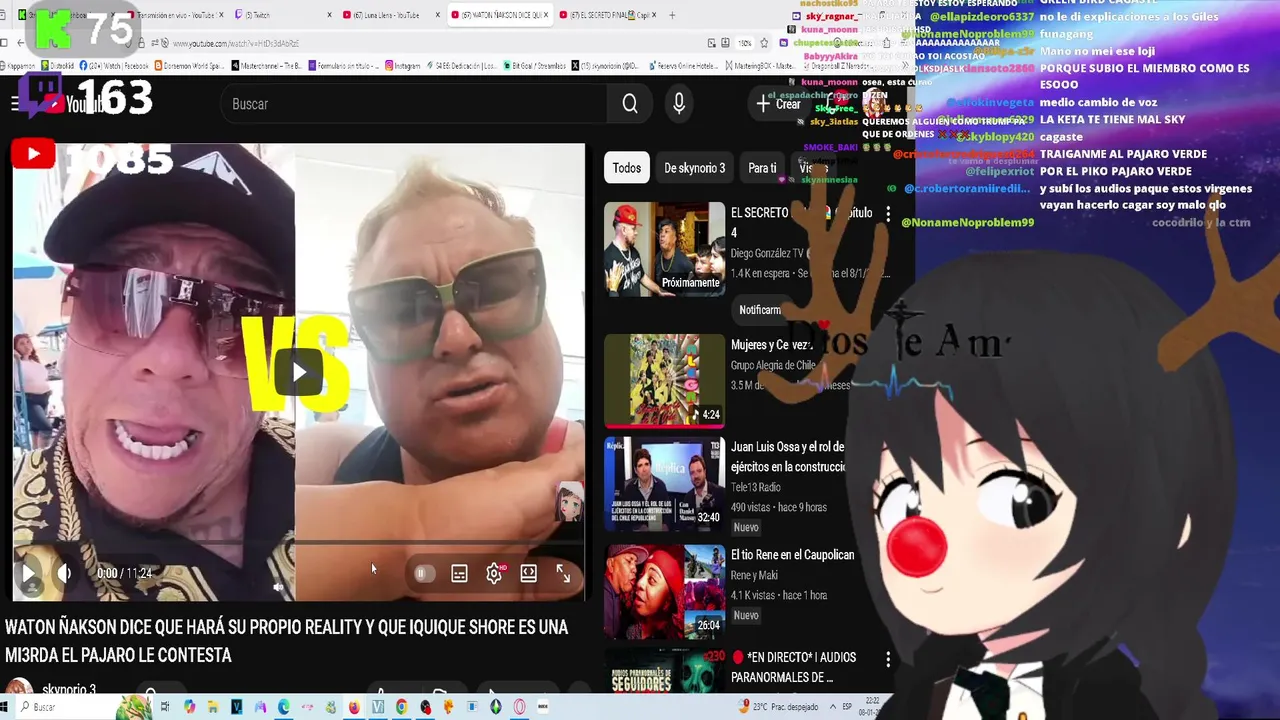Open options for AUDIOS PARANORMALES video
The height and width of the screenshot is (720, 1280).
tap(888, 659)
